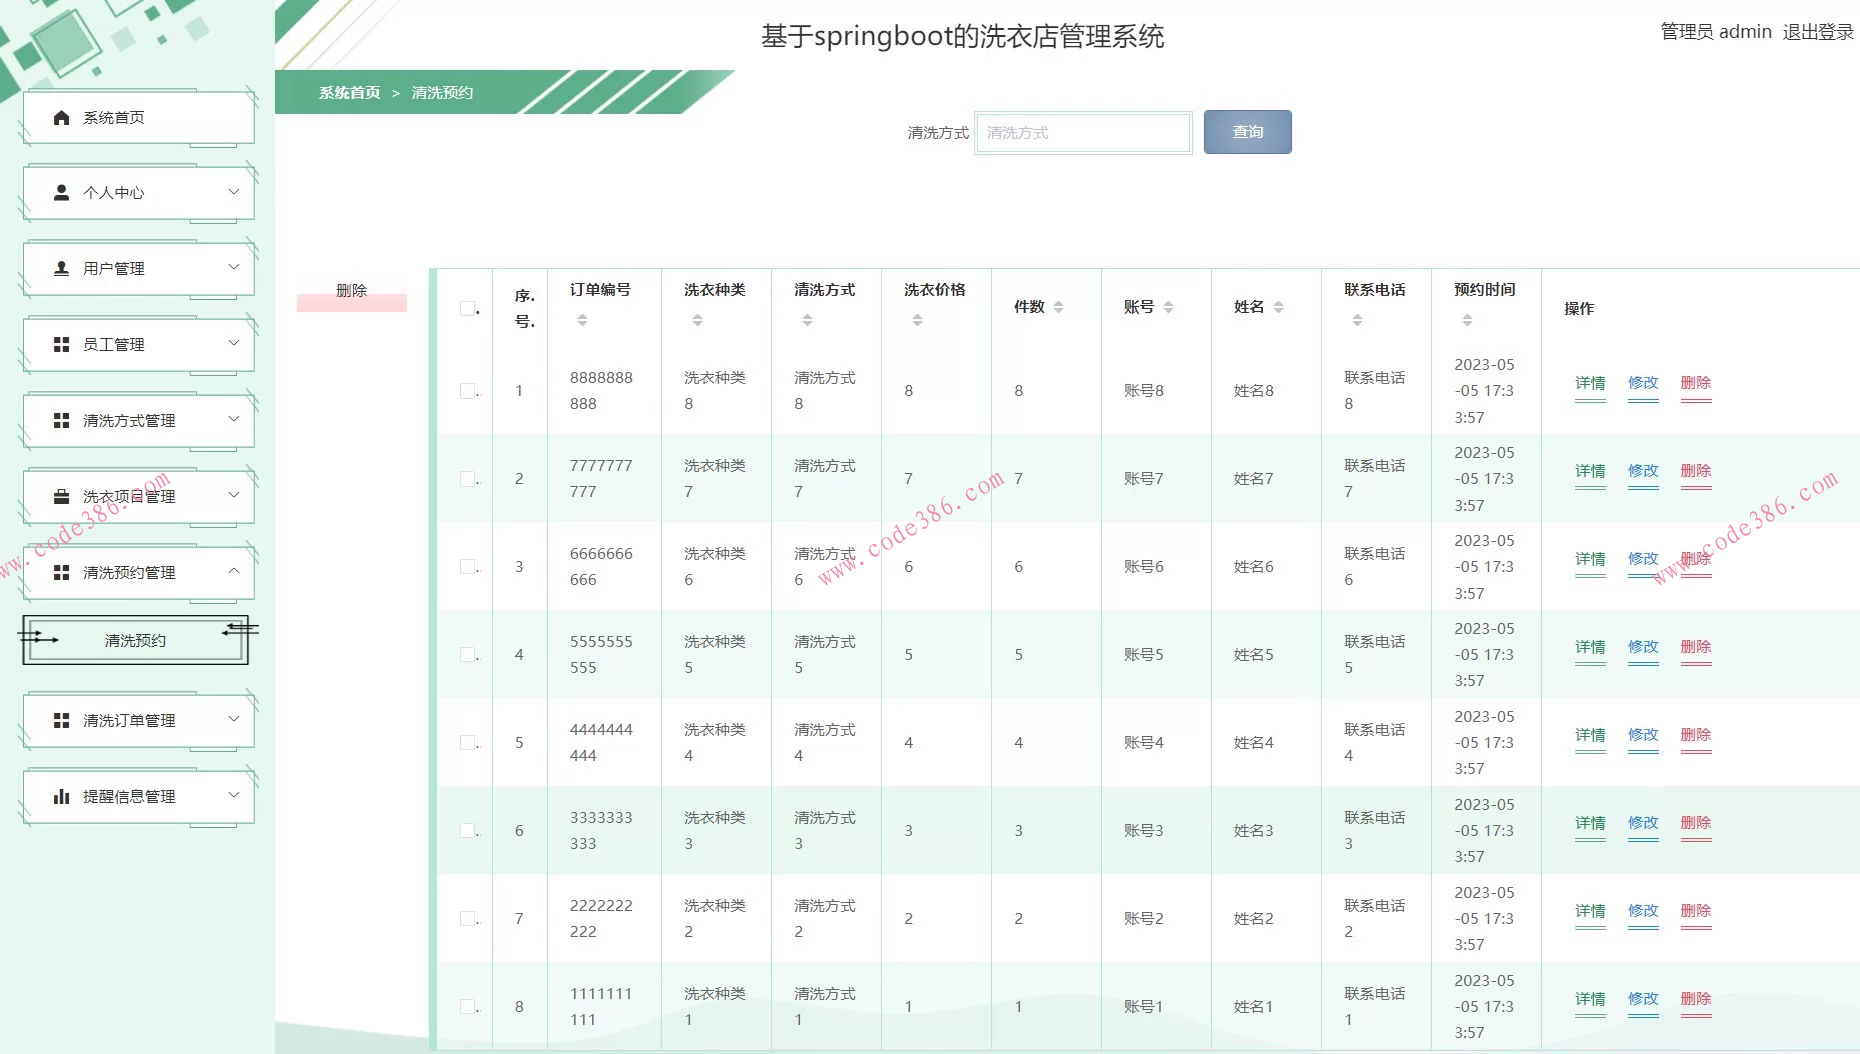1860x1054 pixels.
Task: Click the icon next to 清洗方式管理
Action: pos(59,420)
